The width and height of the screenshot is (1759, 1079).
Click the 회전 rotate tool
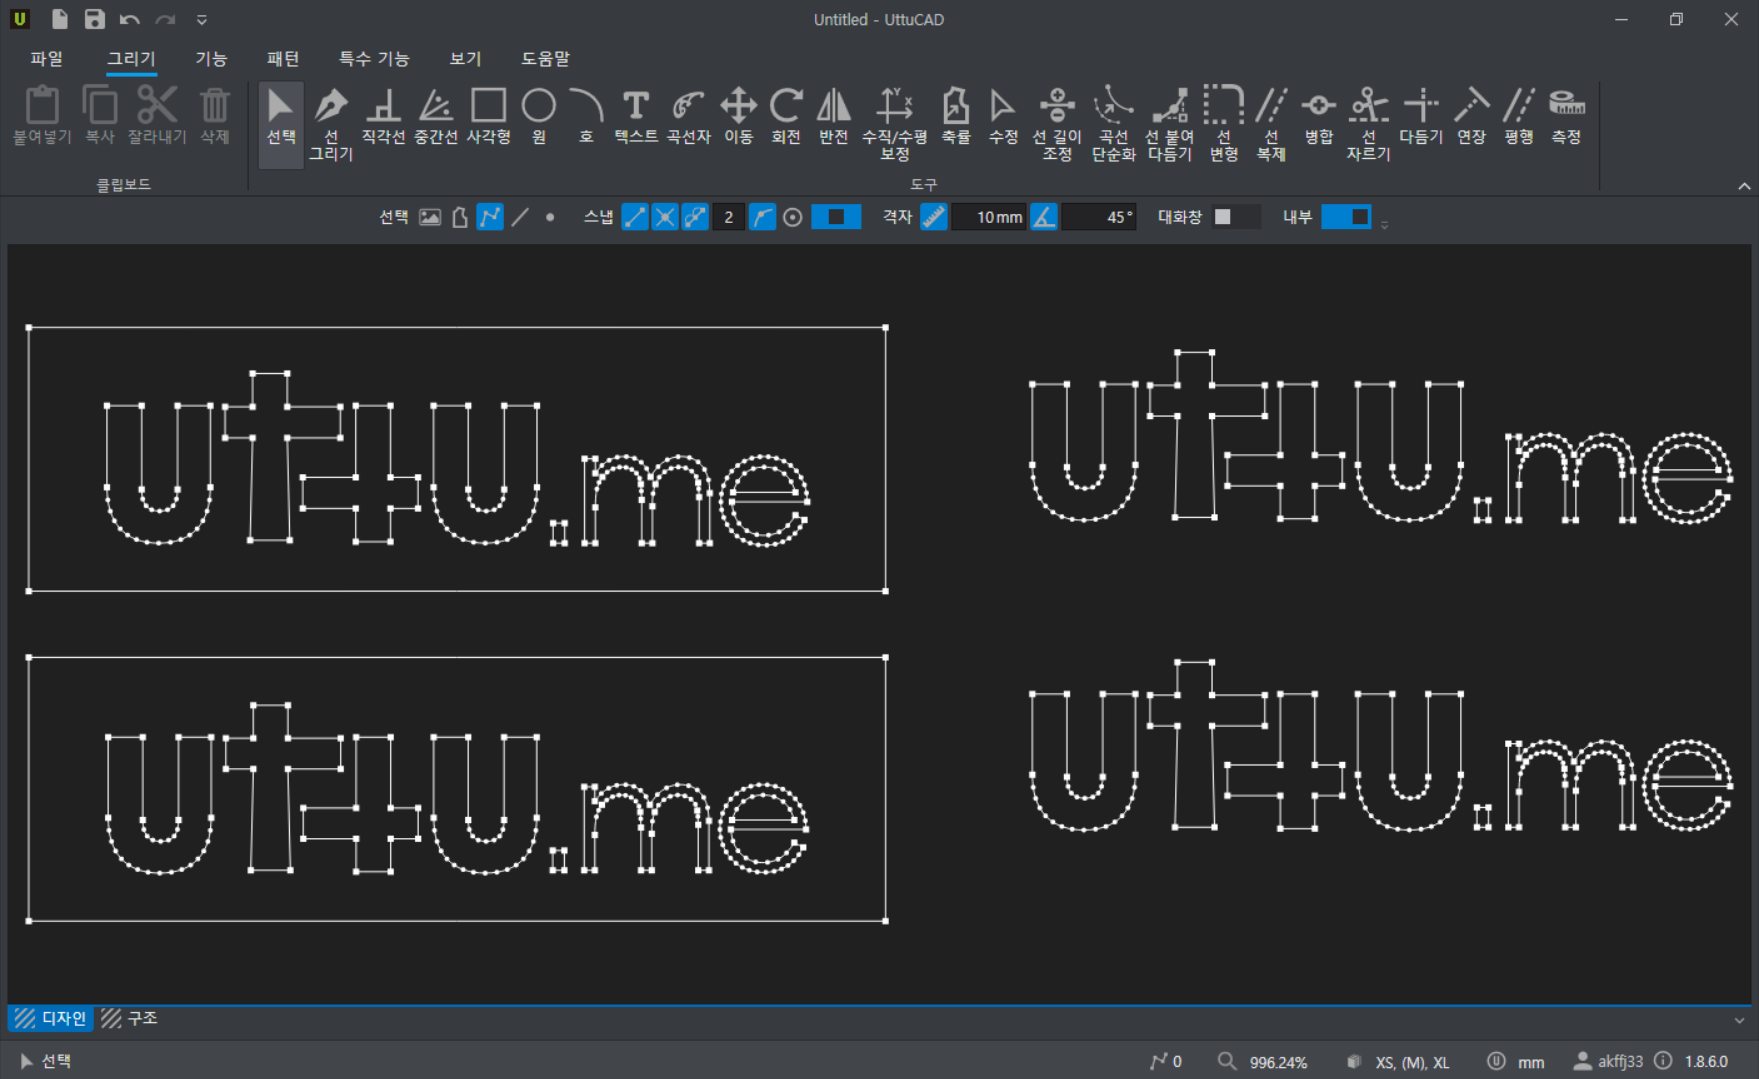click(x=786, y=117)
